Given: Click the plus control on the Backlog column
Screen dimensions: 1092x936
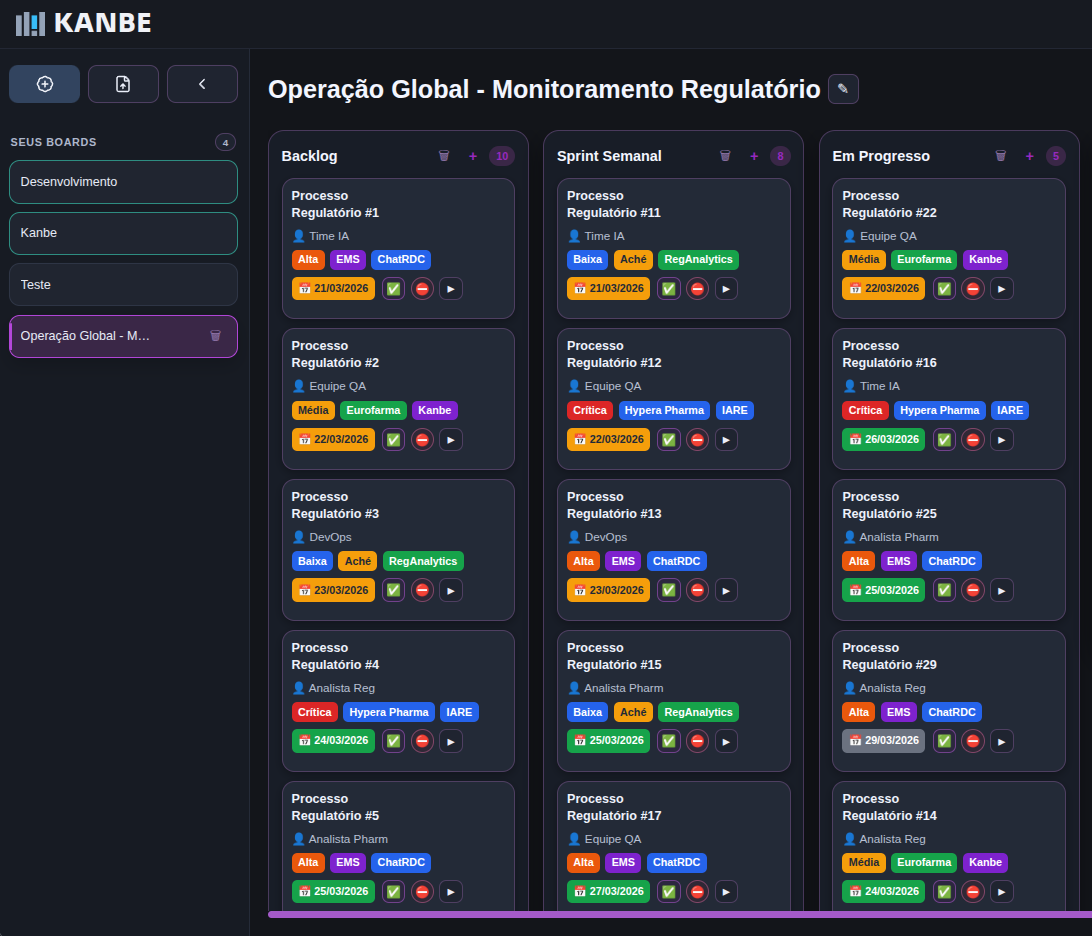Looking at the screenshot, I should 472,156.
